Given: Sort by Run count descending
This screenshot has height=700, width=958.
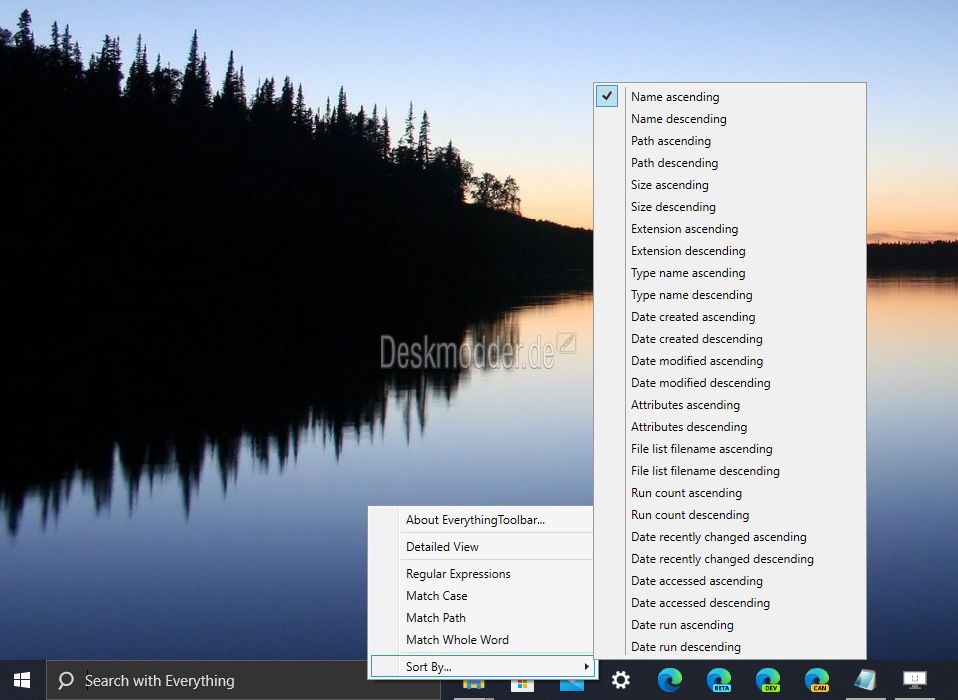Looking at the screenshot, I should pos(730,514).
